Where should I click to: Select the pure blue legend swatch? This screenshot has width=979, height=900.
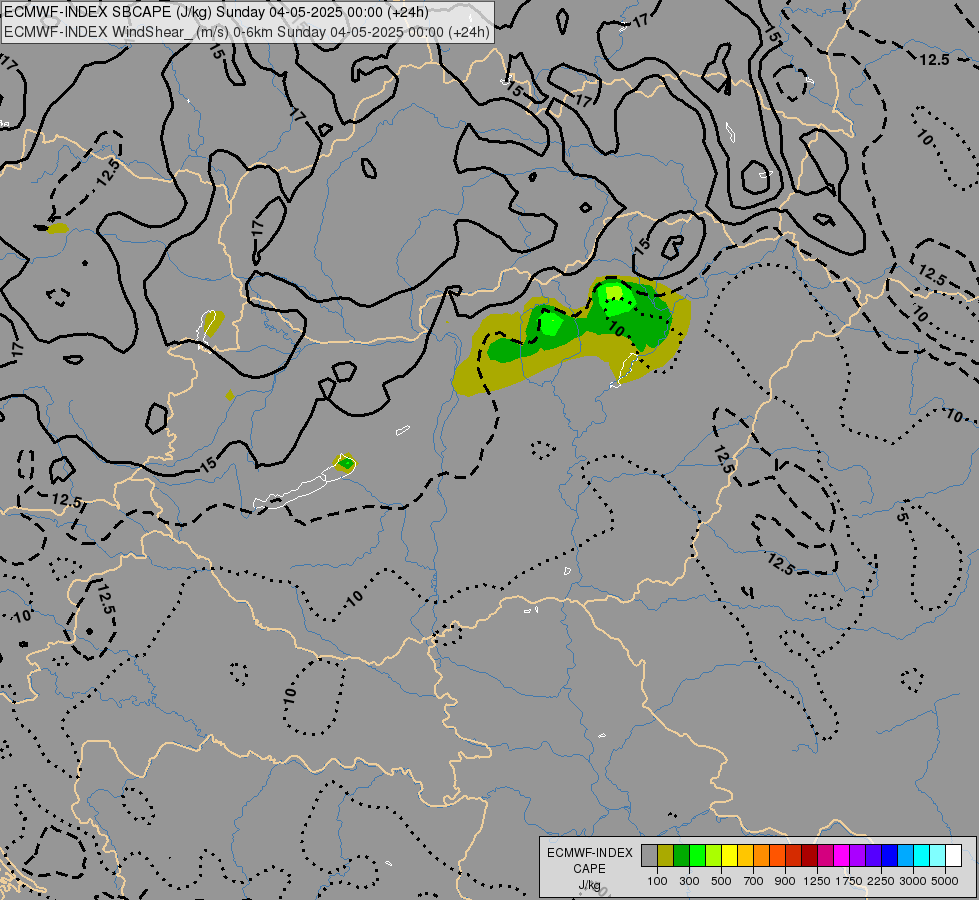889,856
